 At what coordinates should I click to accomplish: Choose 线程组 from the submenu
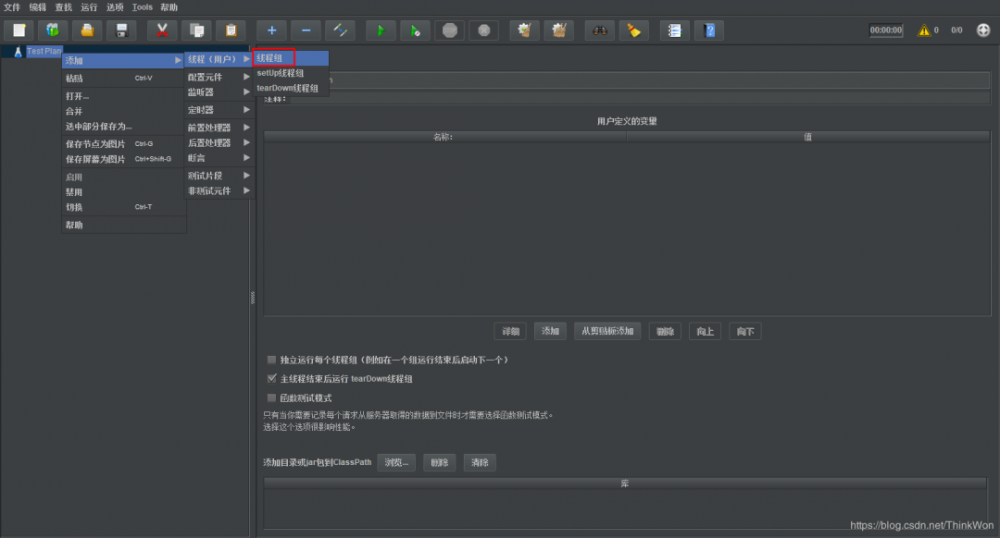[x=291, y=58]
